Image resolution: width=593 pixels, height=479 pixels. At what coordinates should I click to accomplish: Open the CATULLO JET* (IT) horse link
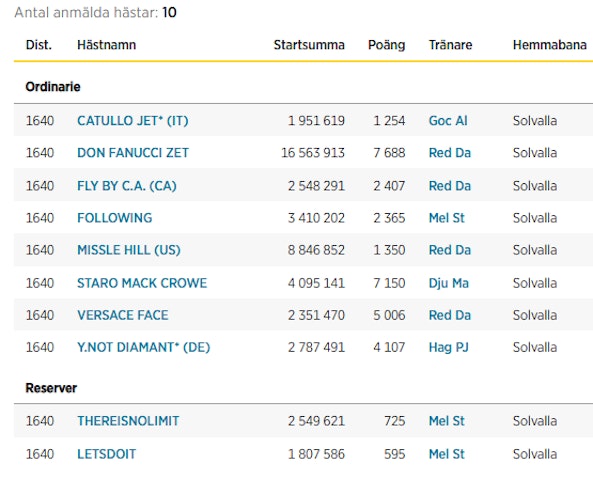coord(133,121)
